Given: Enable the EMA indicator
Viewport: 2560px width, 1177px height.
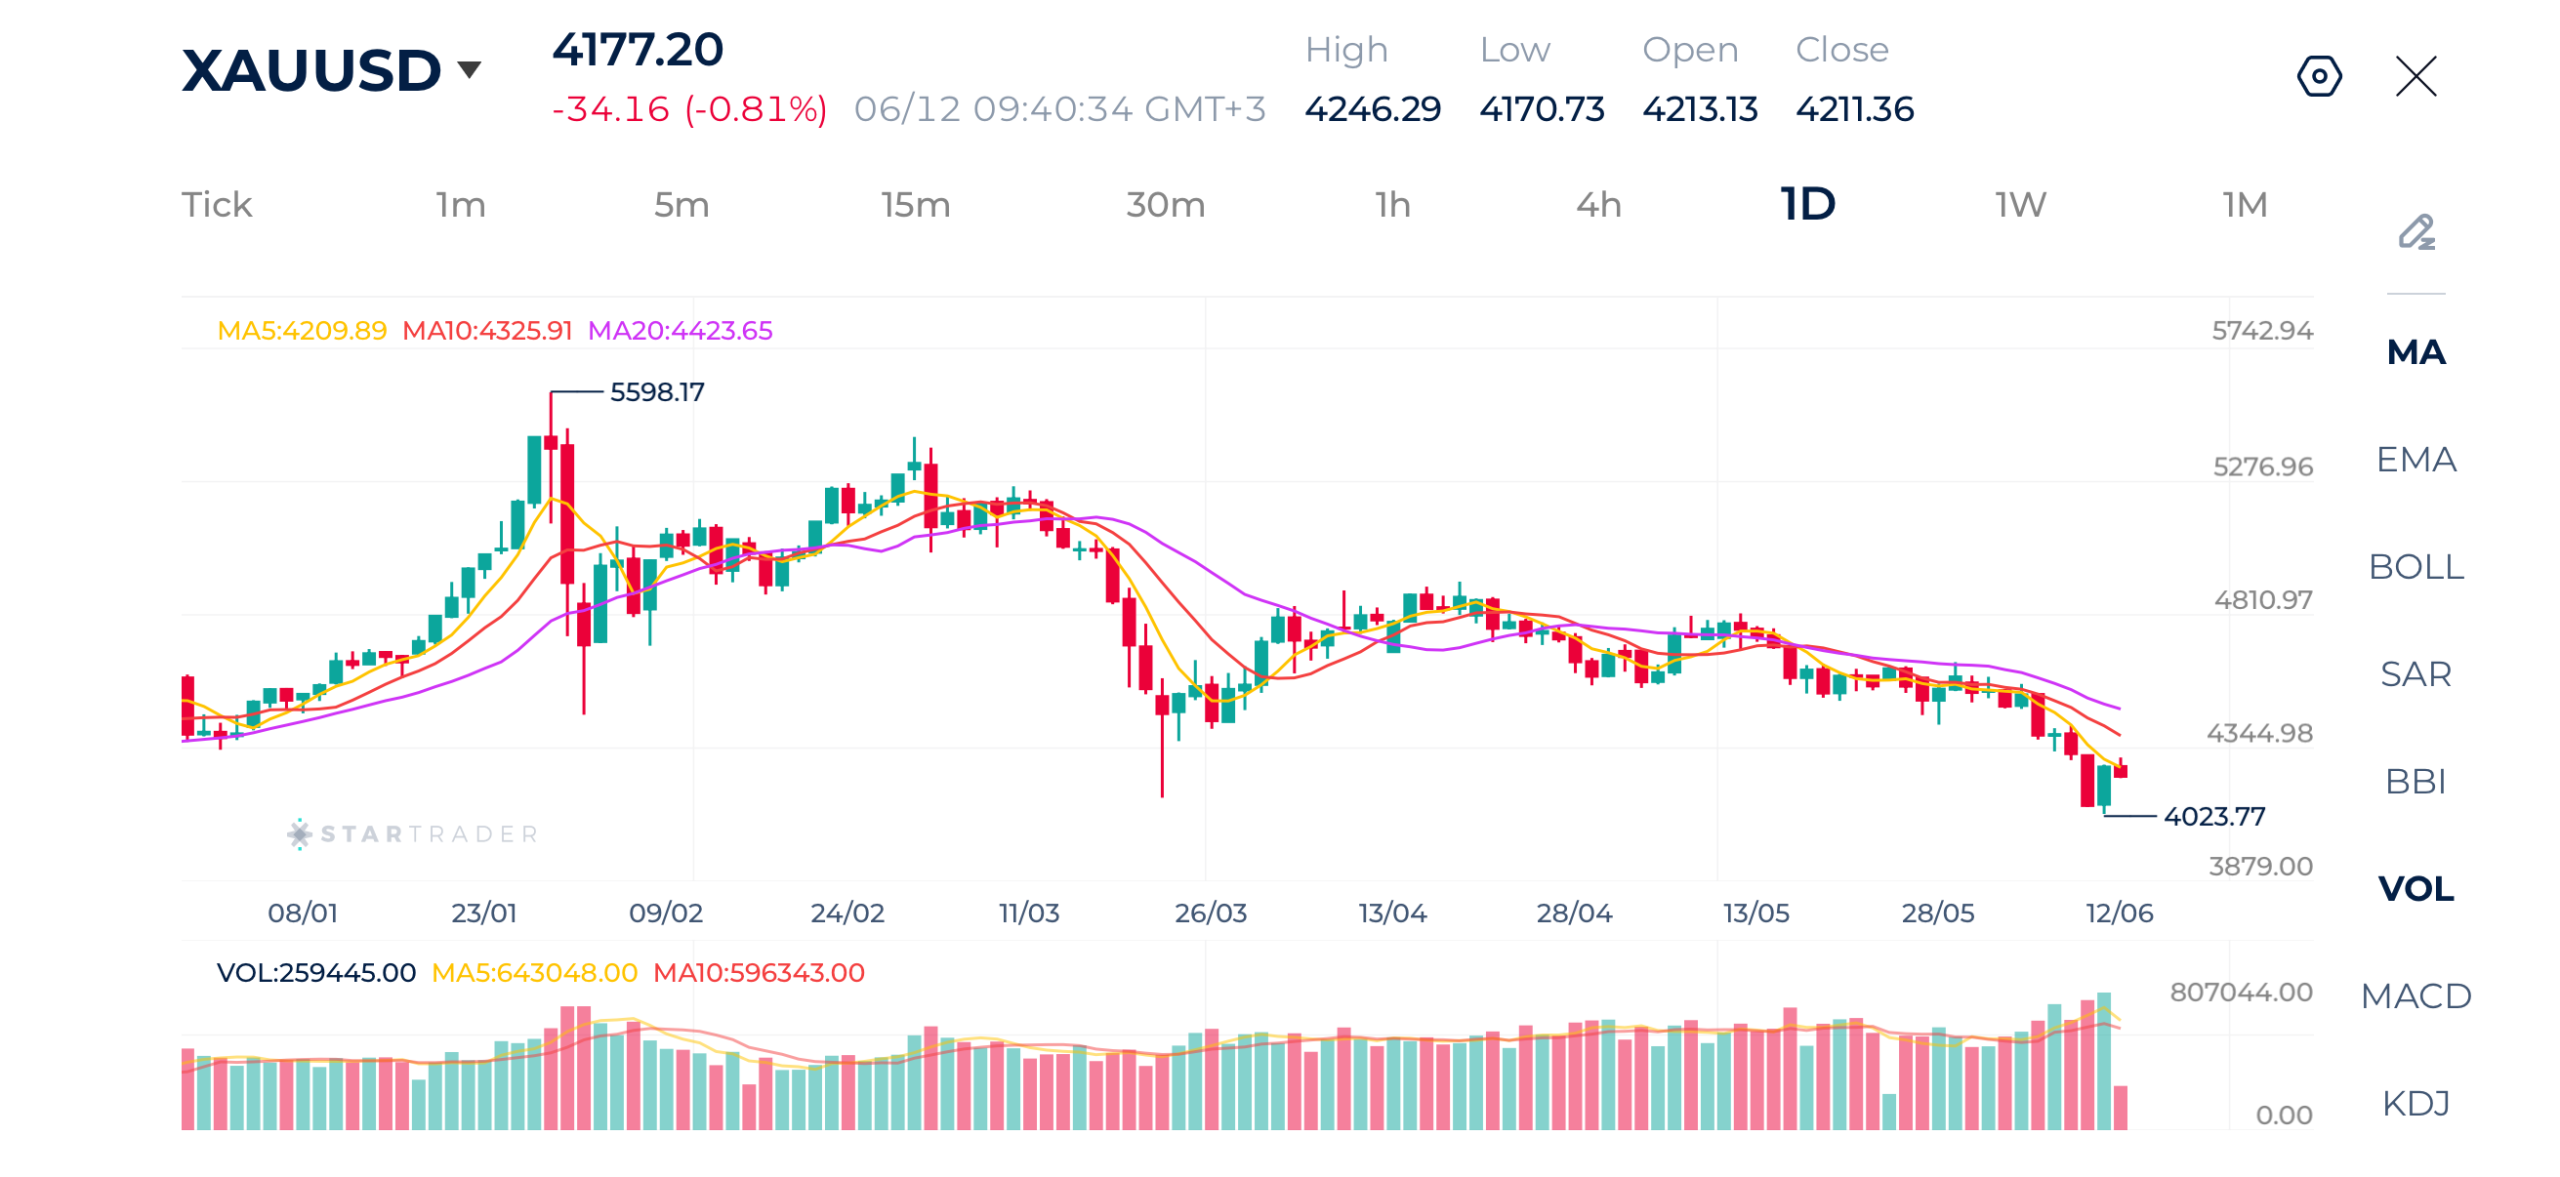Looking at the screenshot, I should [x=2415, y=459].
